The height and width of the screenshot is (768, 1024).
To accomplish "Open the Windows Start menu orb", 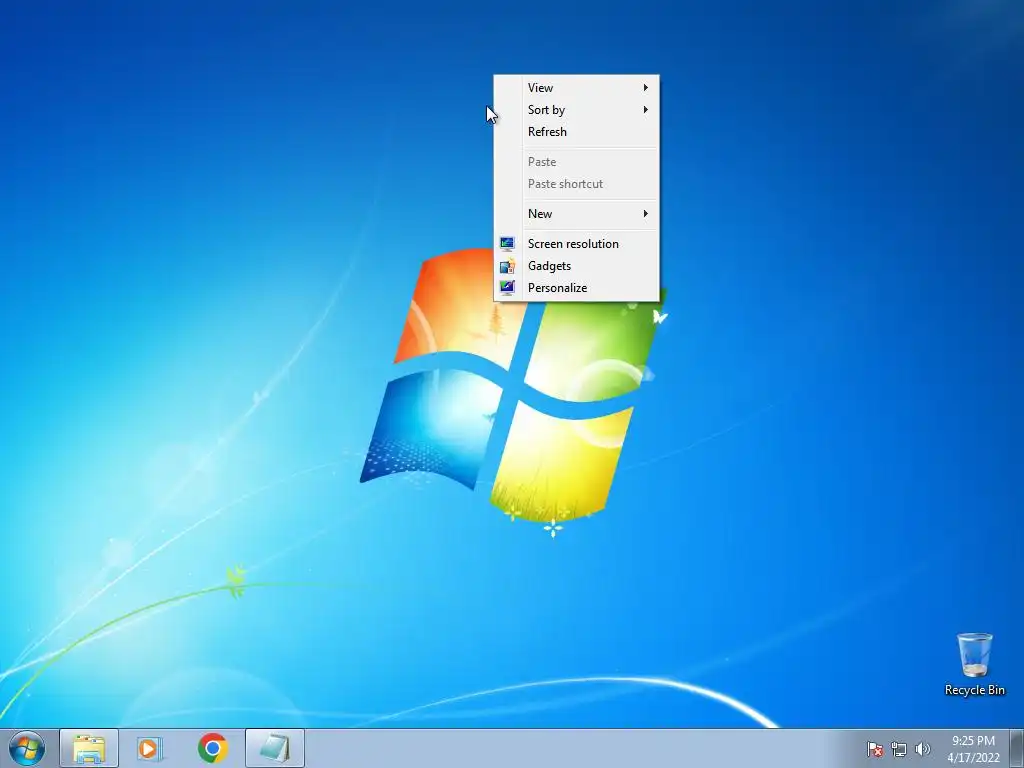I will tap(27, 748).
